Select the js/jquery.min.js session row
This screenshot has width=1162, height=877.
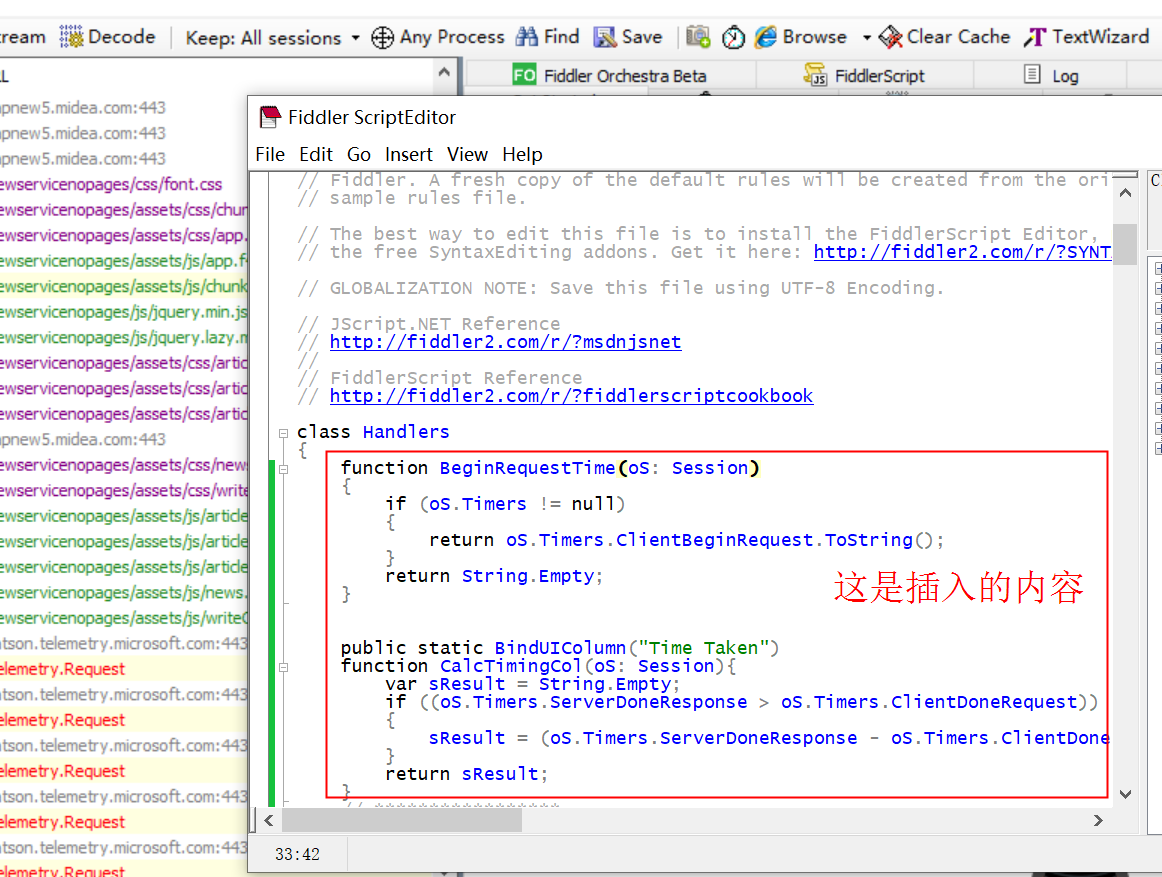124,312
